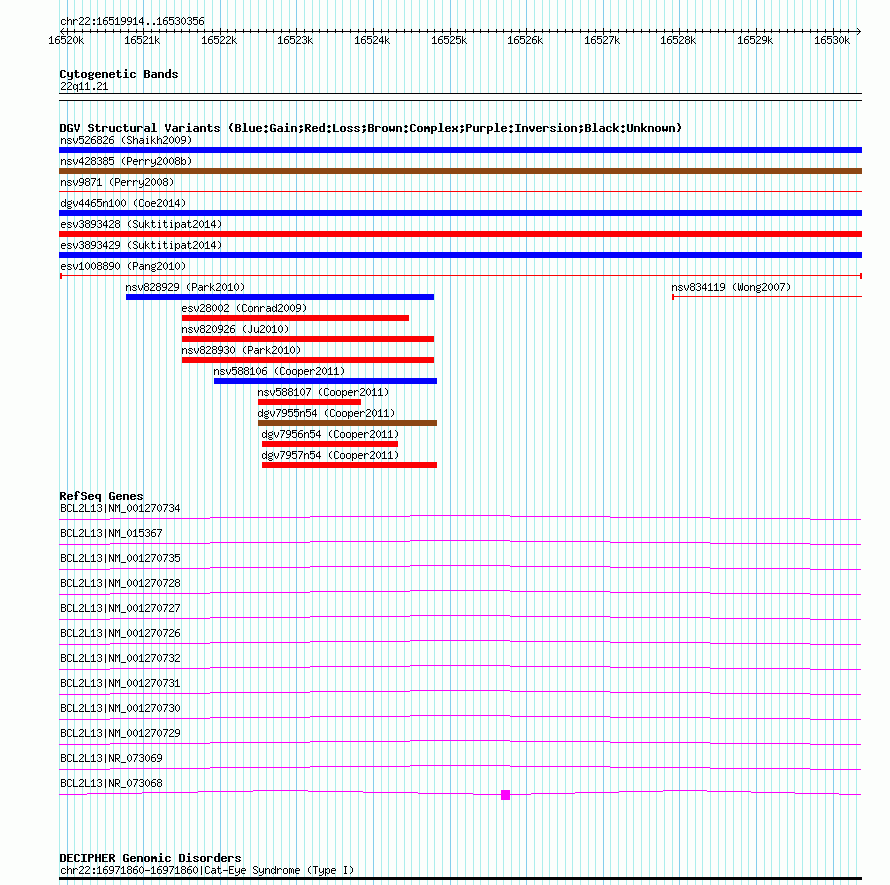
Task: Click the esv3893428 (Suktitipat2014) red loss bar
Action: [460, 234]
